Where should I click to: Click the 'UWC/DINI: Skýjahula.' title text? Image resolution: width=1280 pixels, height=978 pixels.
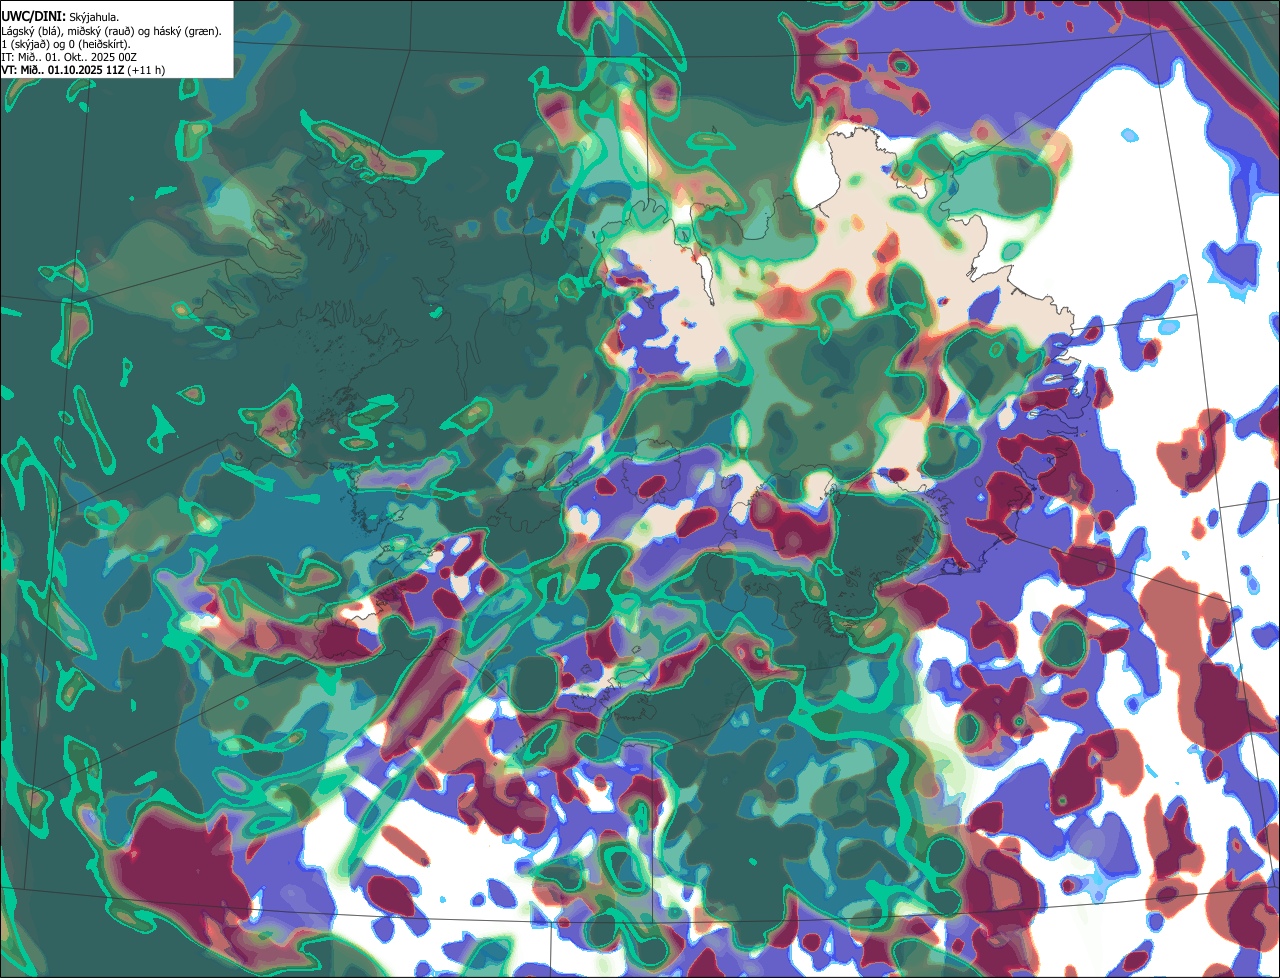[x=60, y=17]
